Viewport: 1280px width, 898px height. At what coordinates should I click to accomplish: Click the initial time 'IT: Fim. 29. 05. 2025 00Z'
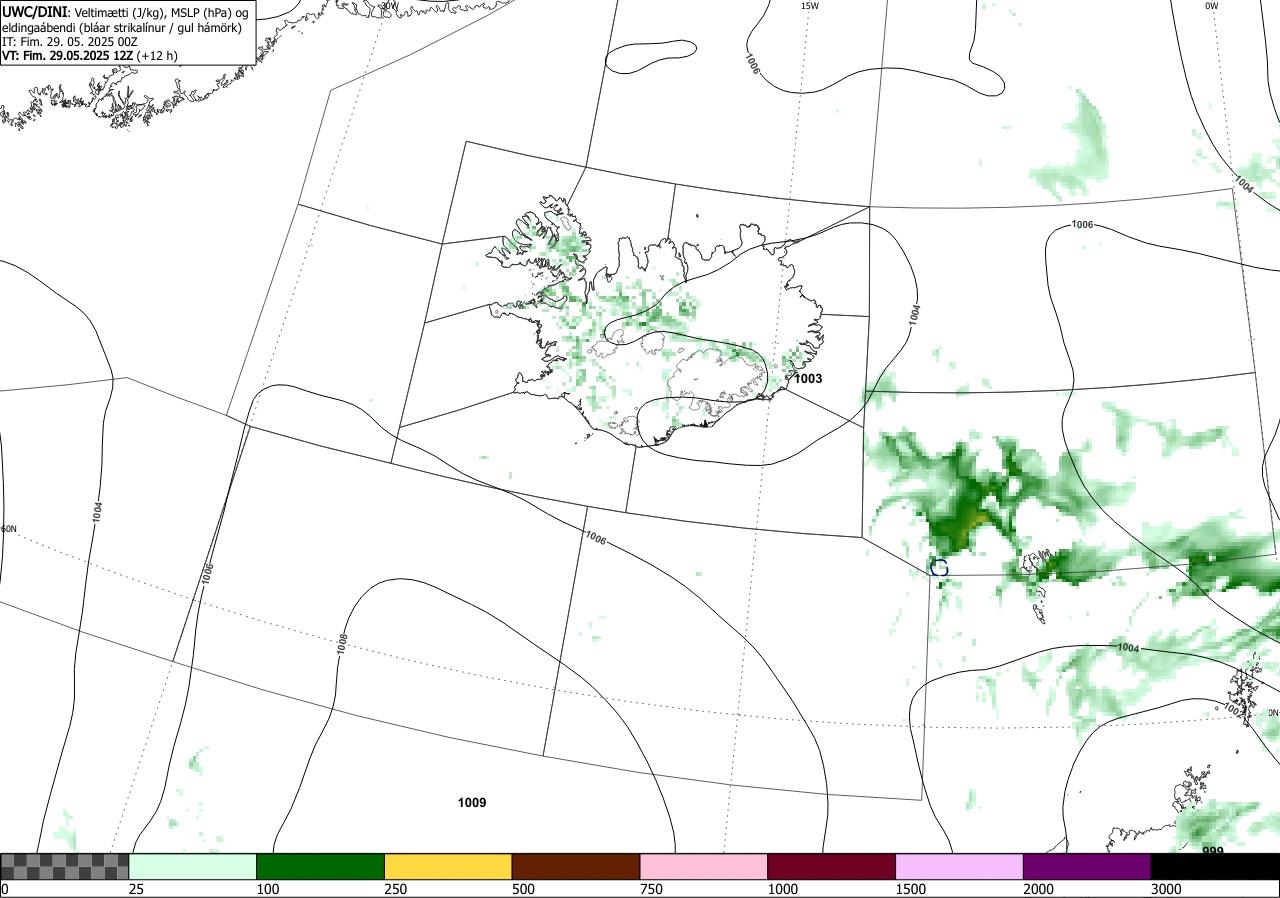(x=70, y=42)
